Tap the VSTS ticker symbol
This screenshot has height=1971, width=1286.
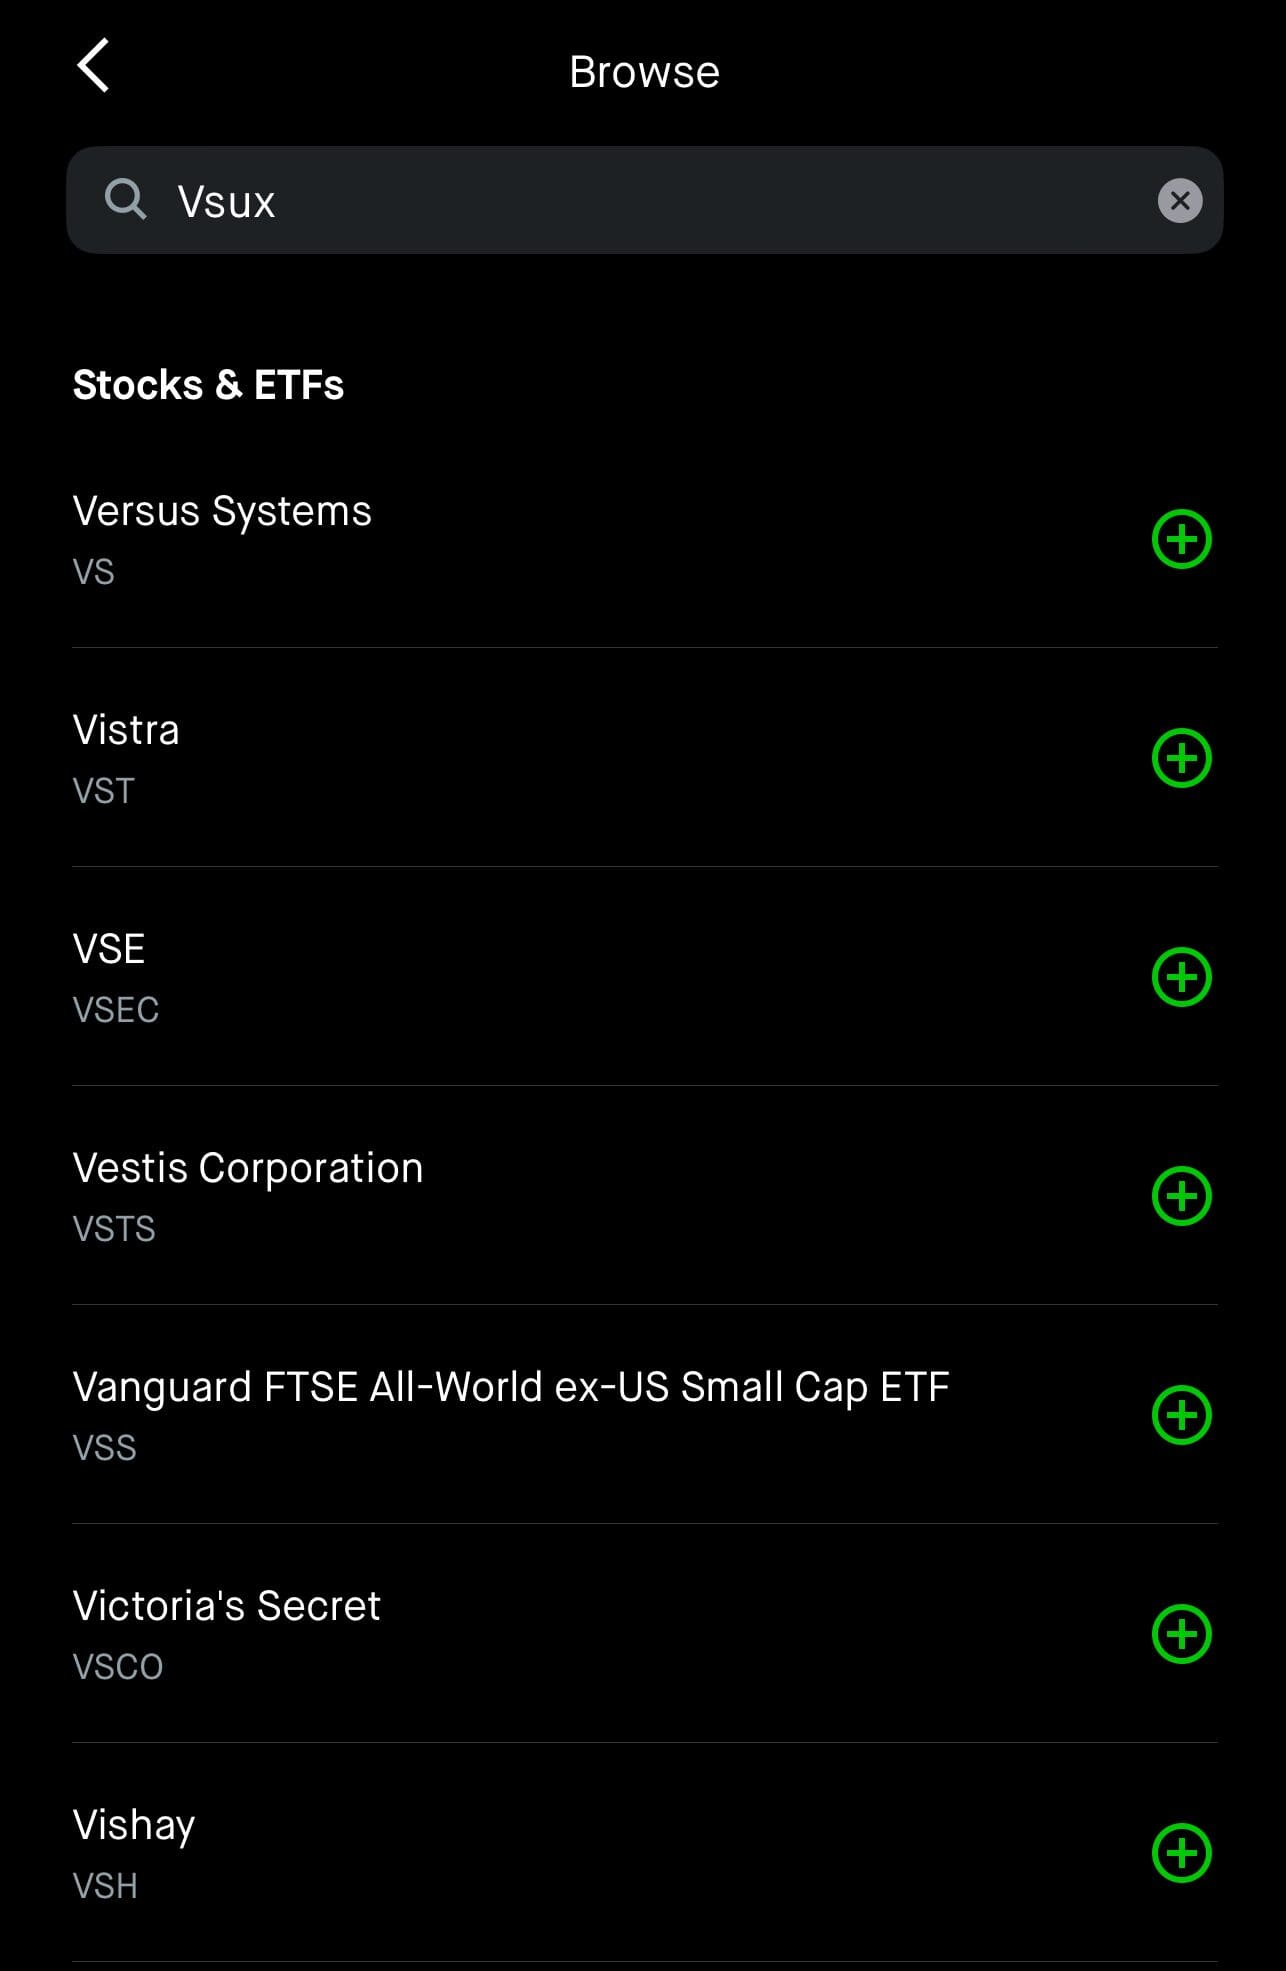pos(114,1229)
